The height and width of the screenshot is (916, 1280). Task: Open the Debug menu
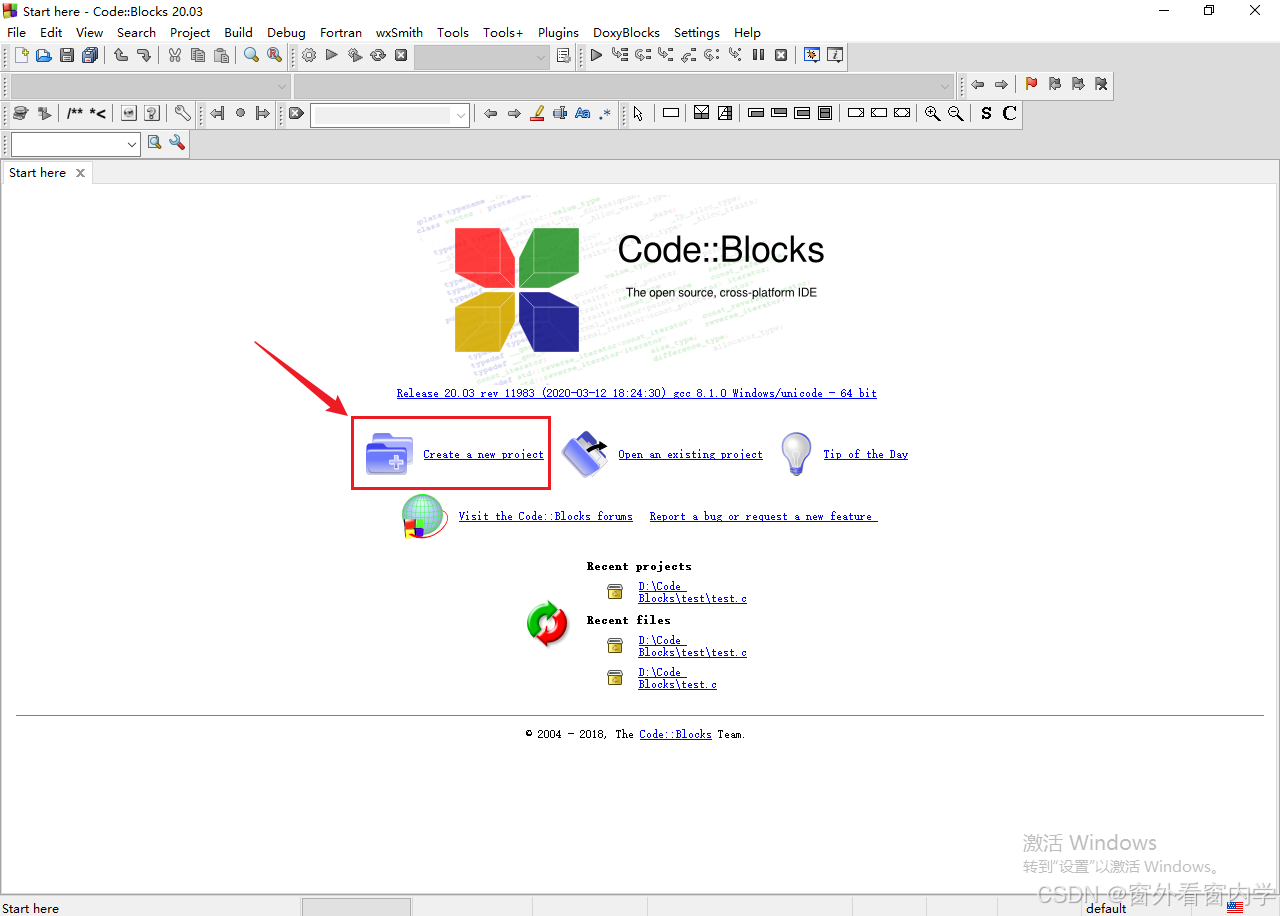286,32
